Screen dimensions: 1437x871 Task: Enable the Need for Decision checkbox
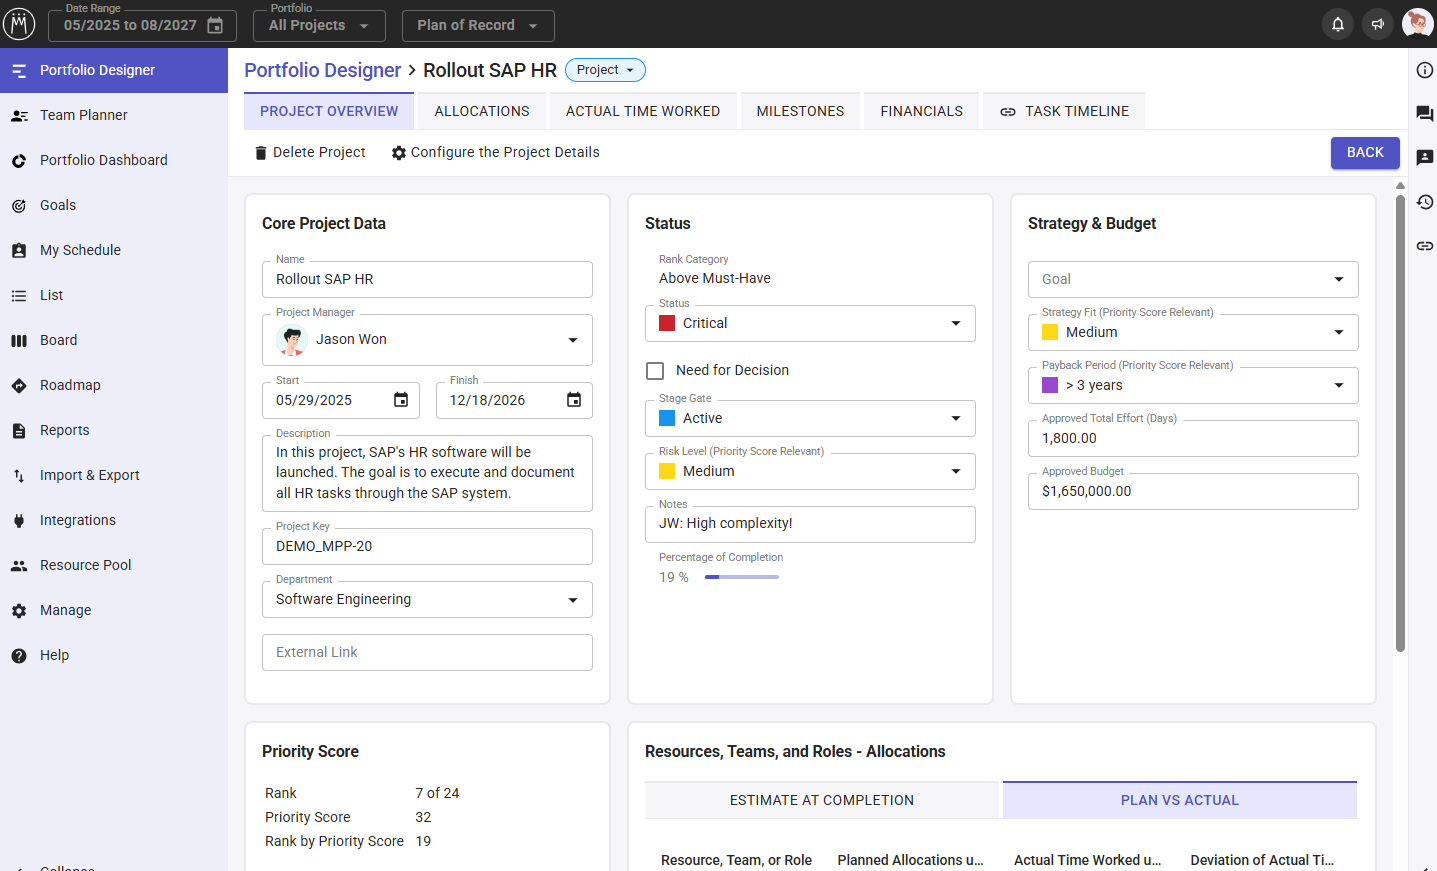655,371
